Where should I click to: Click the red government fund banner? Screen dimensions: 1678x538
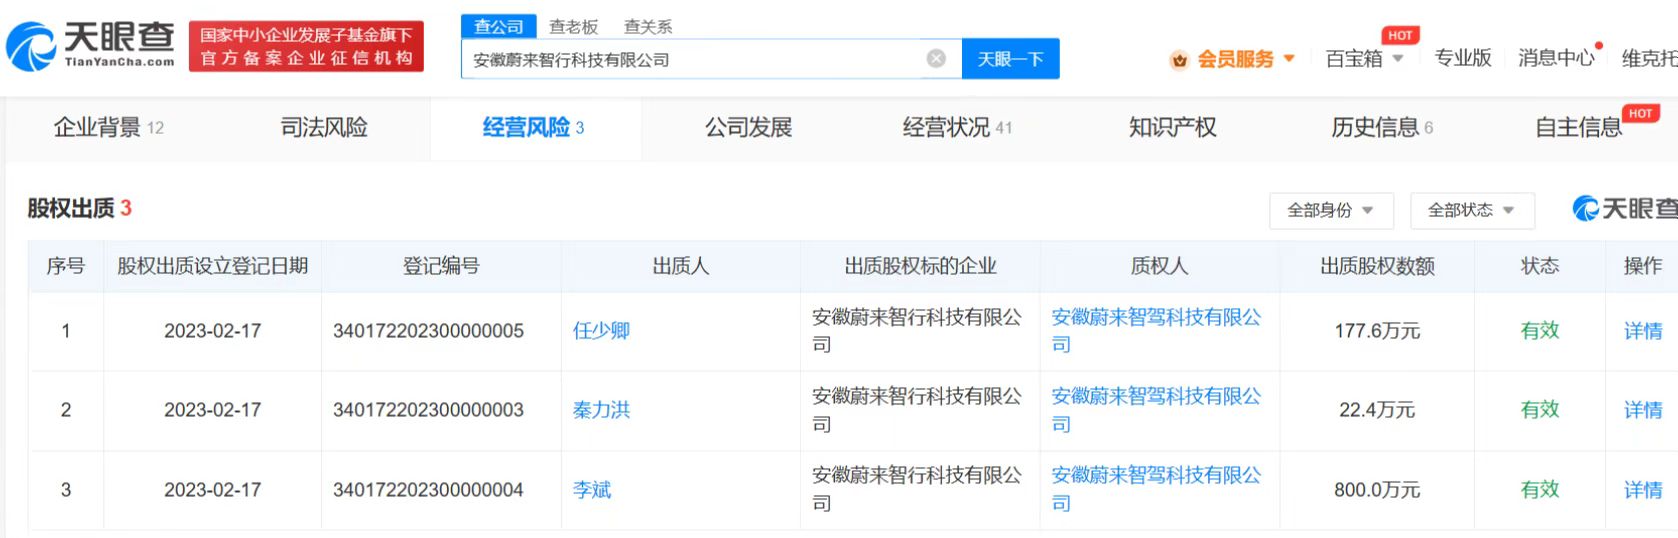[306, 46]
